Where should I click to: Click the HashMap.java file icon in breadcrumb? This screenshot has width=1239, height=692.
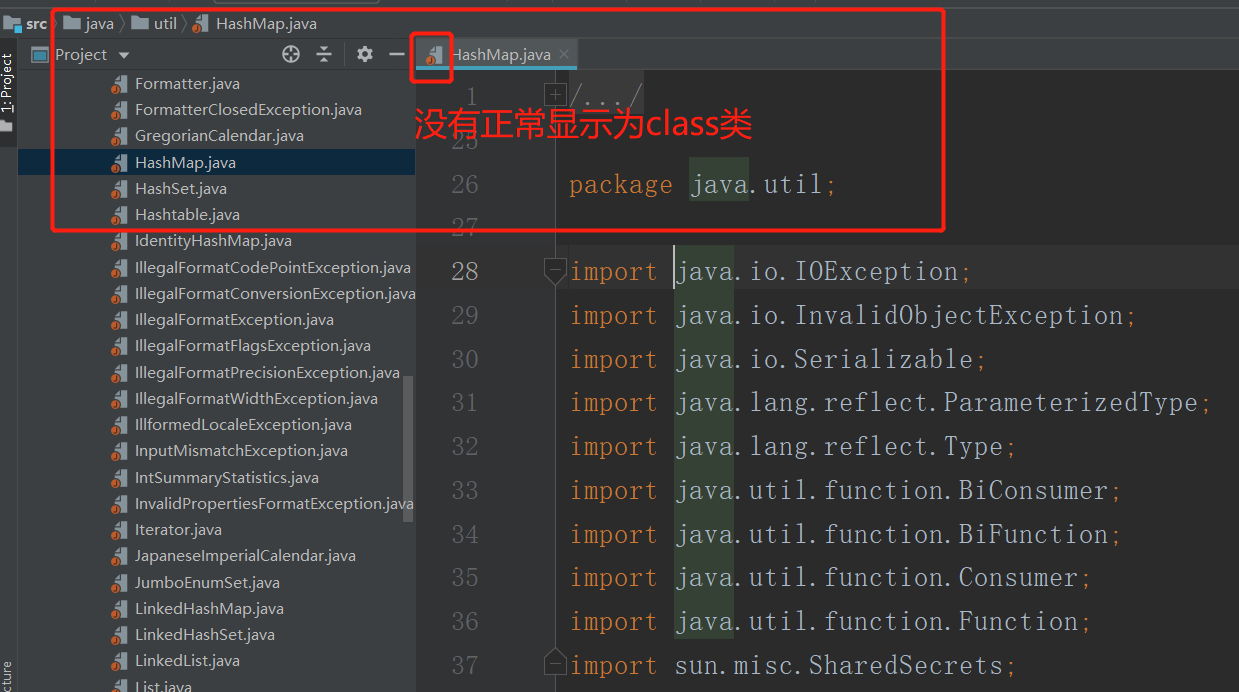coord(201,23)
